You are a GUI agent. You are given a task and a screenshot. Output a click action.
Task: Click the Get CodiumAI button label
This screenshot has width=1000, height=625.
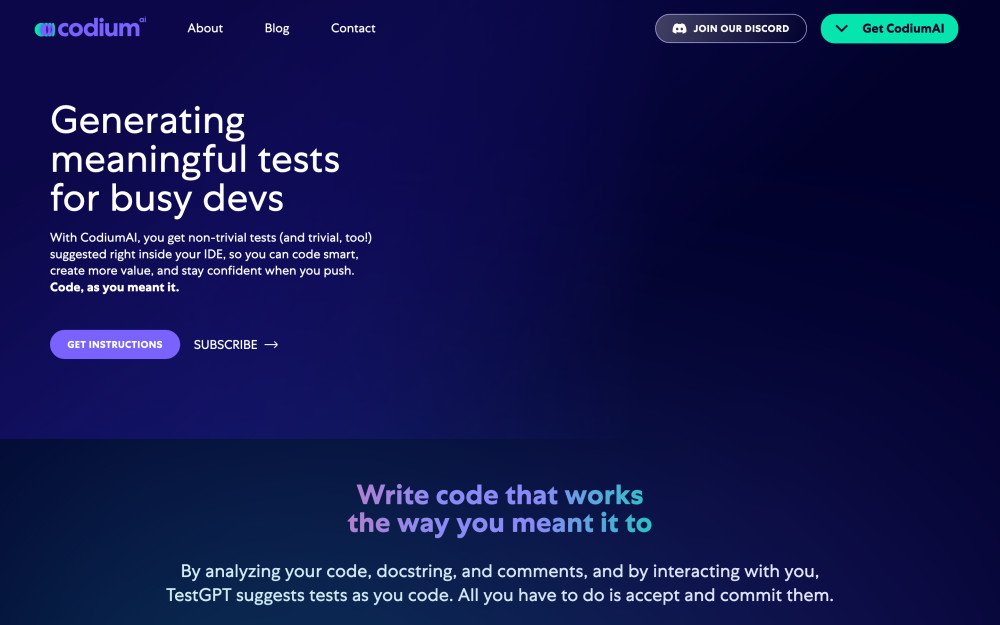click(902, 29)
